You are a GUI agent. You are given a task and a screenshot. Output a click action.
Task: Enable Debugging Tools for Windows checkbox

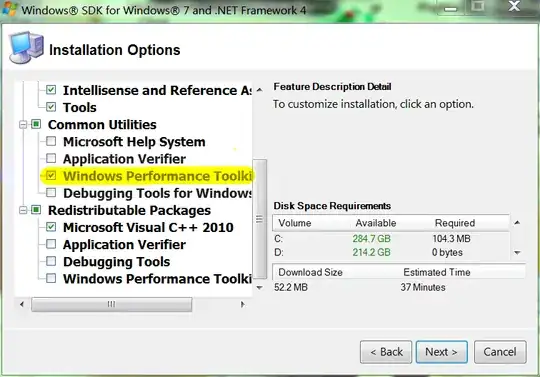pos(51,192)
